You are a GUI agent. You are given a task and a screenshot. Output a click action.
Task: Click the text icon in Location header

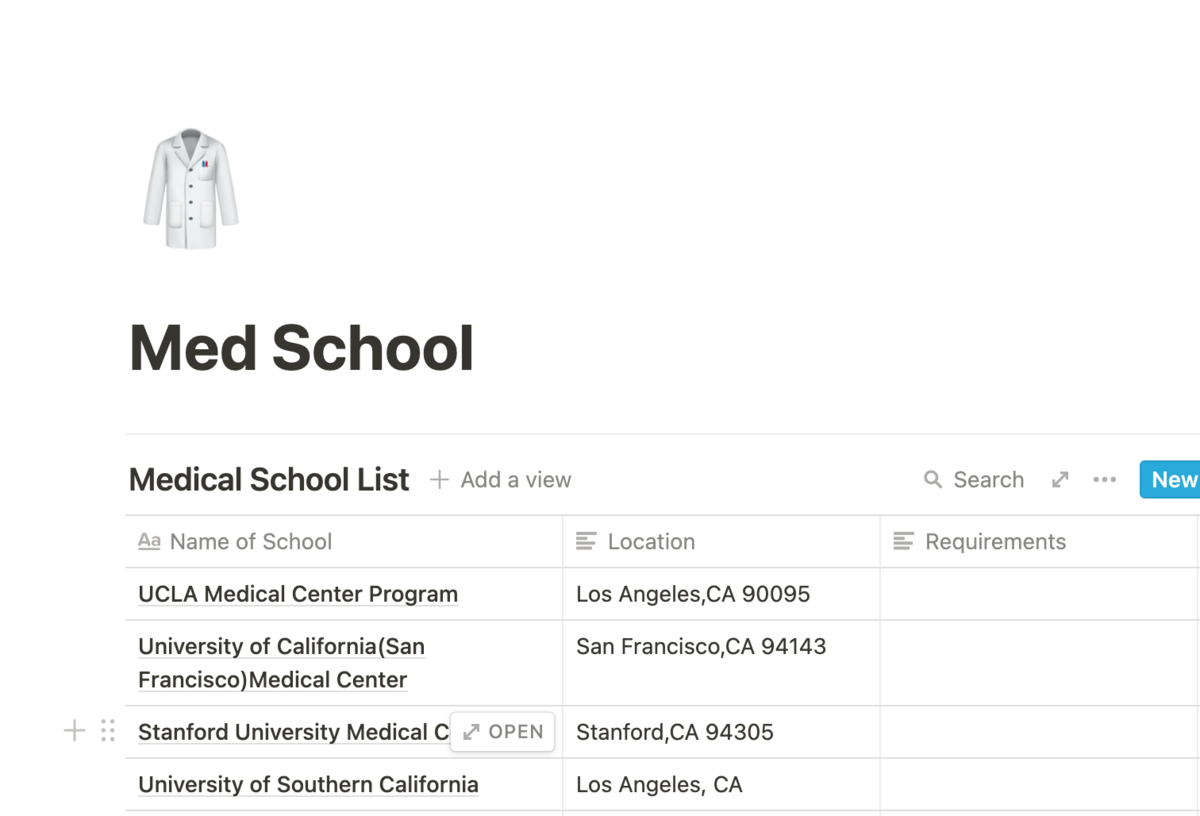tap(586, 541)
